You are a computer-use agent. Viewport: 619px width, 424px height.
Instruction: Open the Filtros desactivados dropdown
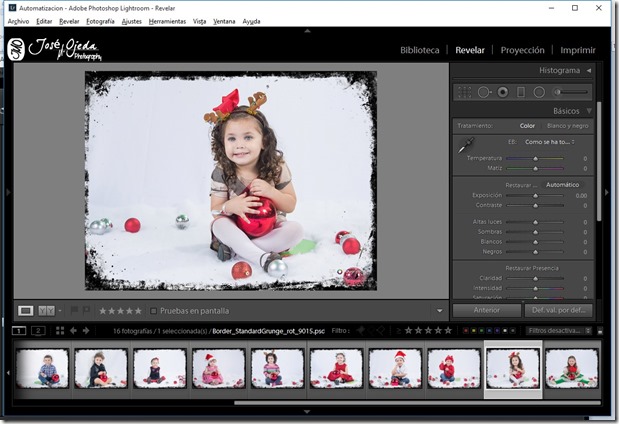tap(559, 330)
